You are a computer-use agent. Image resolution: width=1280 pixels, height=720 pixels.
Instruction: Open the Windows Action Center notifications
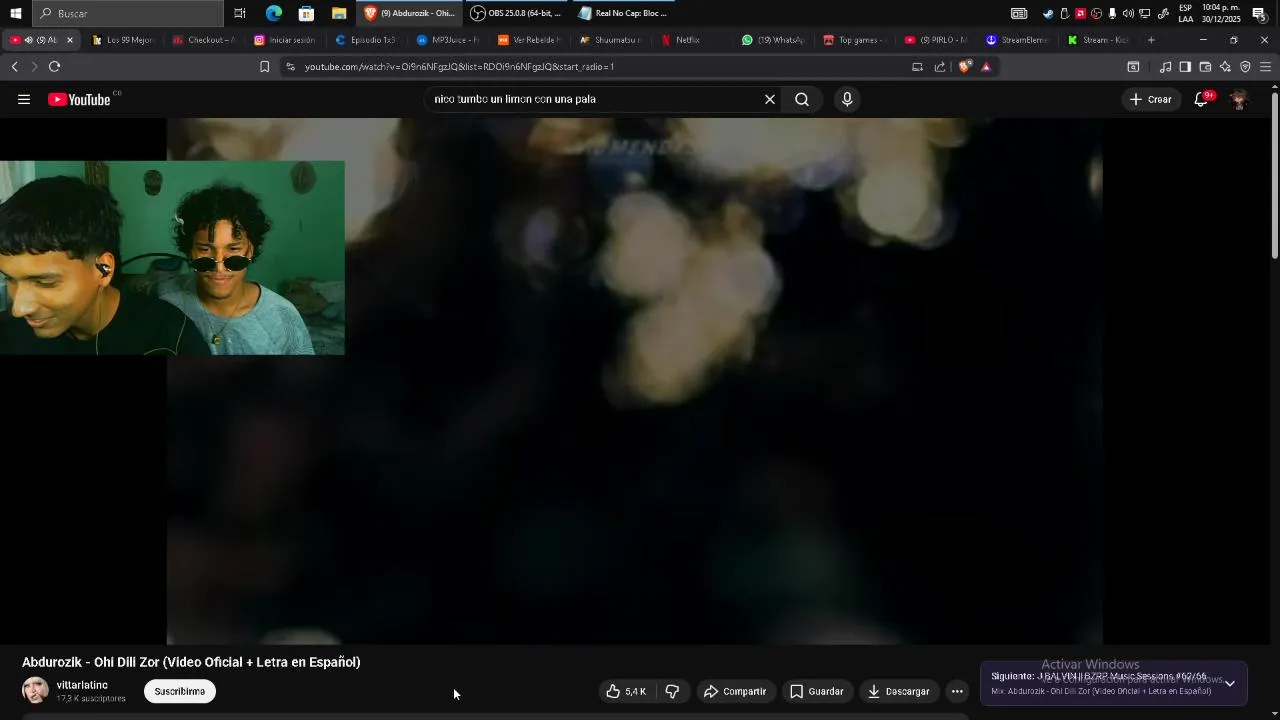[x=1259, y=13]
